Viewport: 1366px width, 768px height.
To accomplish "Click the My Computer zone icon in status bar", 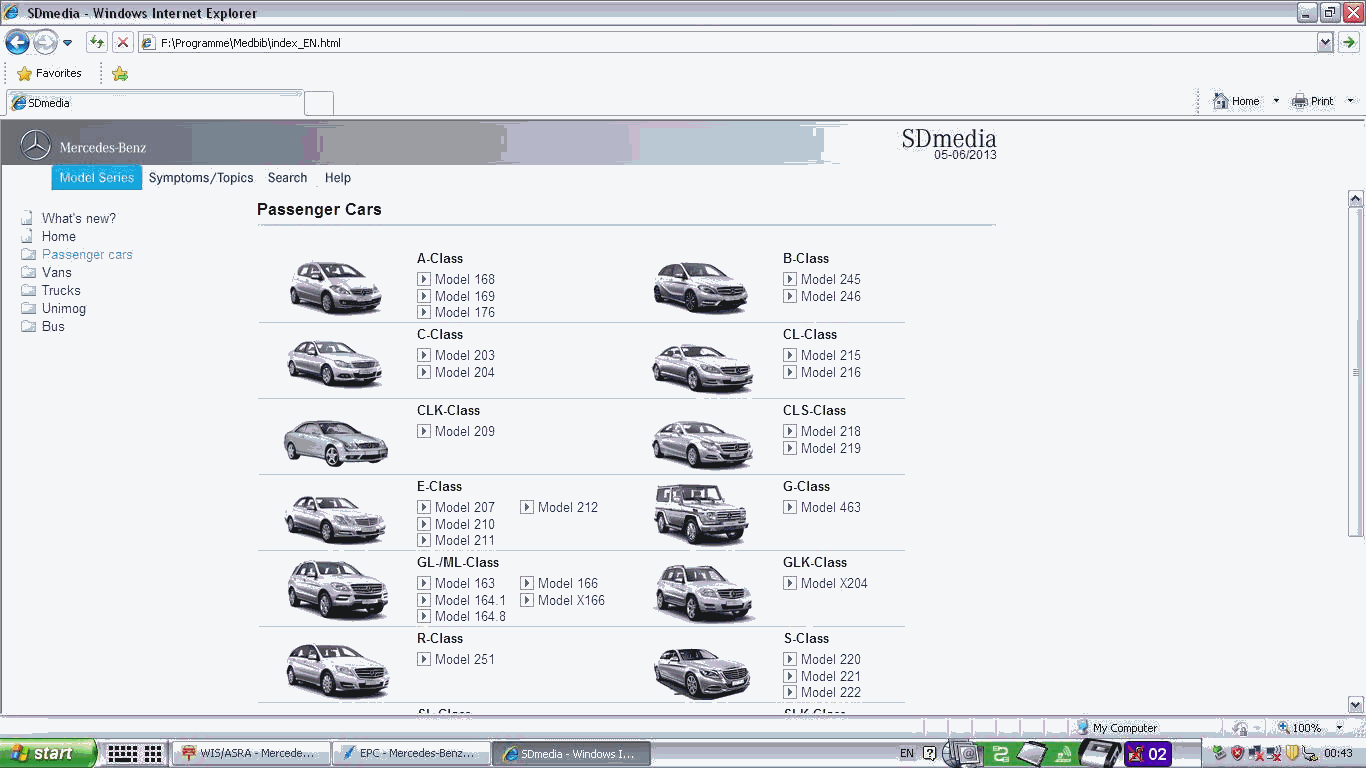I will click(x=1081, y=727).
